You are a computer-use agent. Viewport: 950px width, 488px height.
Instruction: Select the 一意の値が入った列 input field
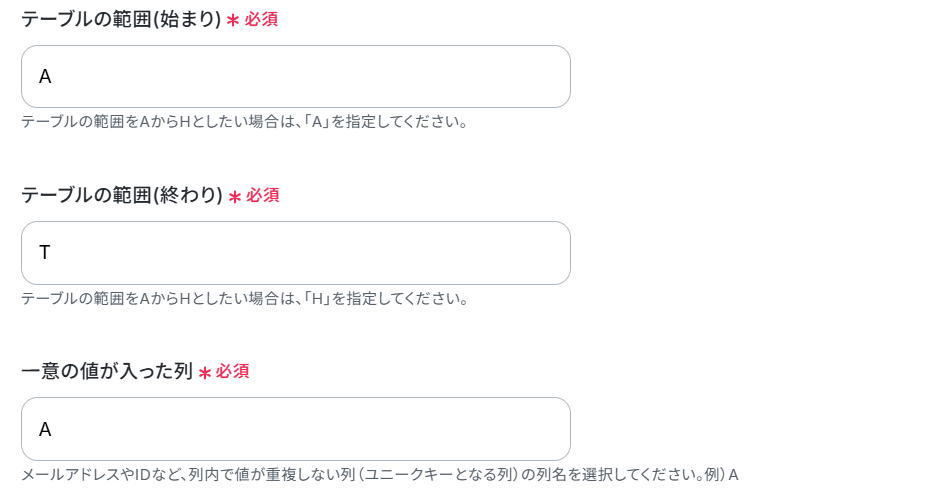pyautogui.click(x=296, y=429)
